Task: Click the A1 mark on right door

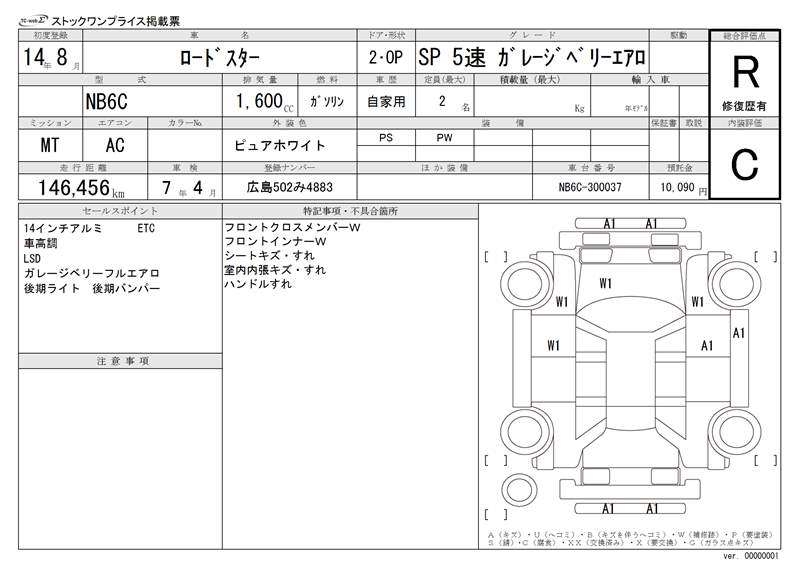Action: click(707, 346)
